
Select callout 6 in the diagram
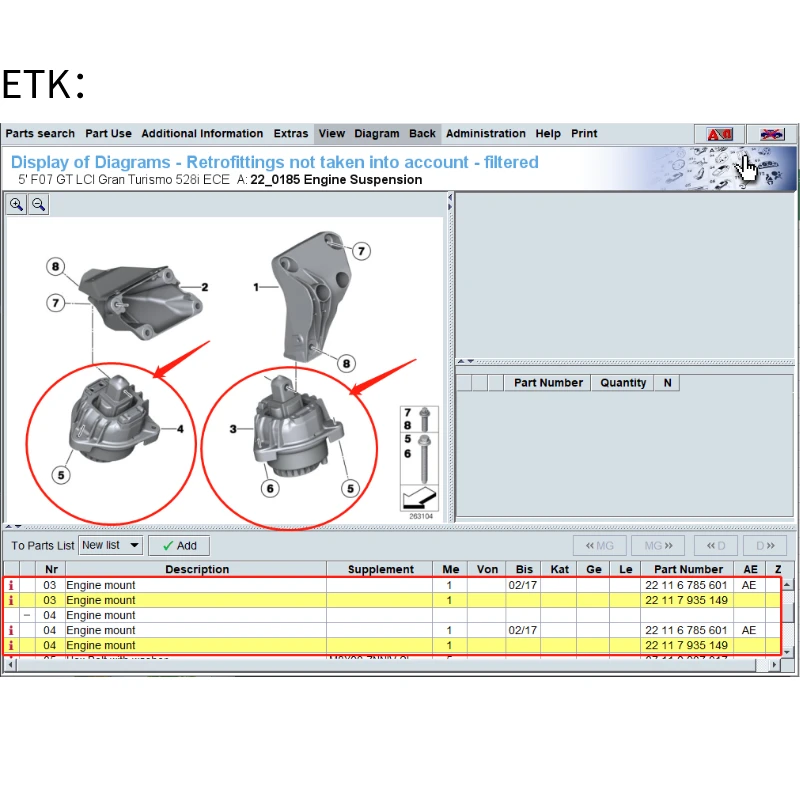[x=270, y=489]
